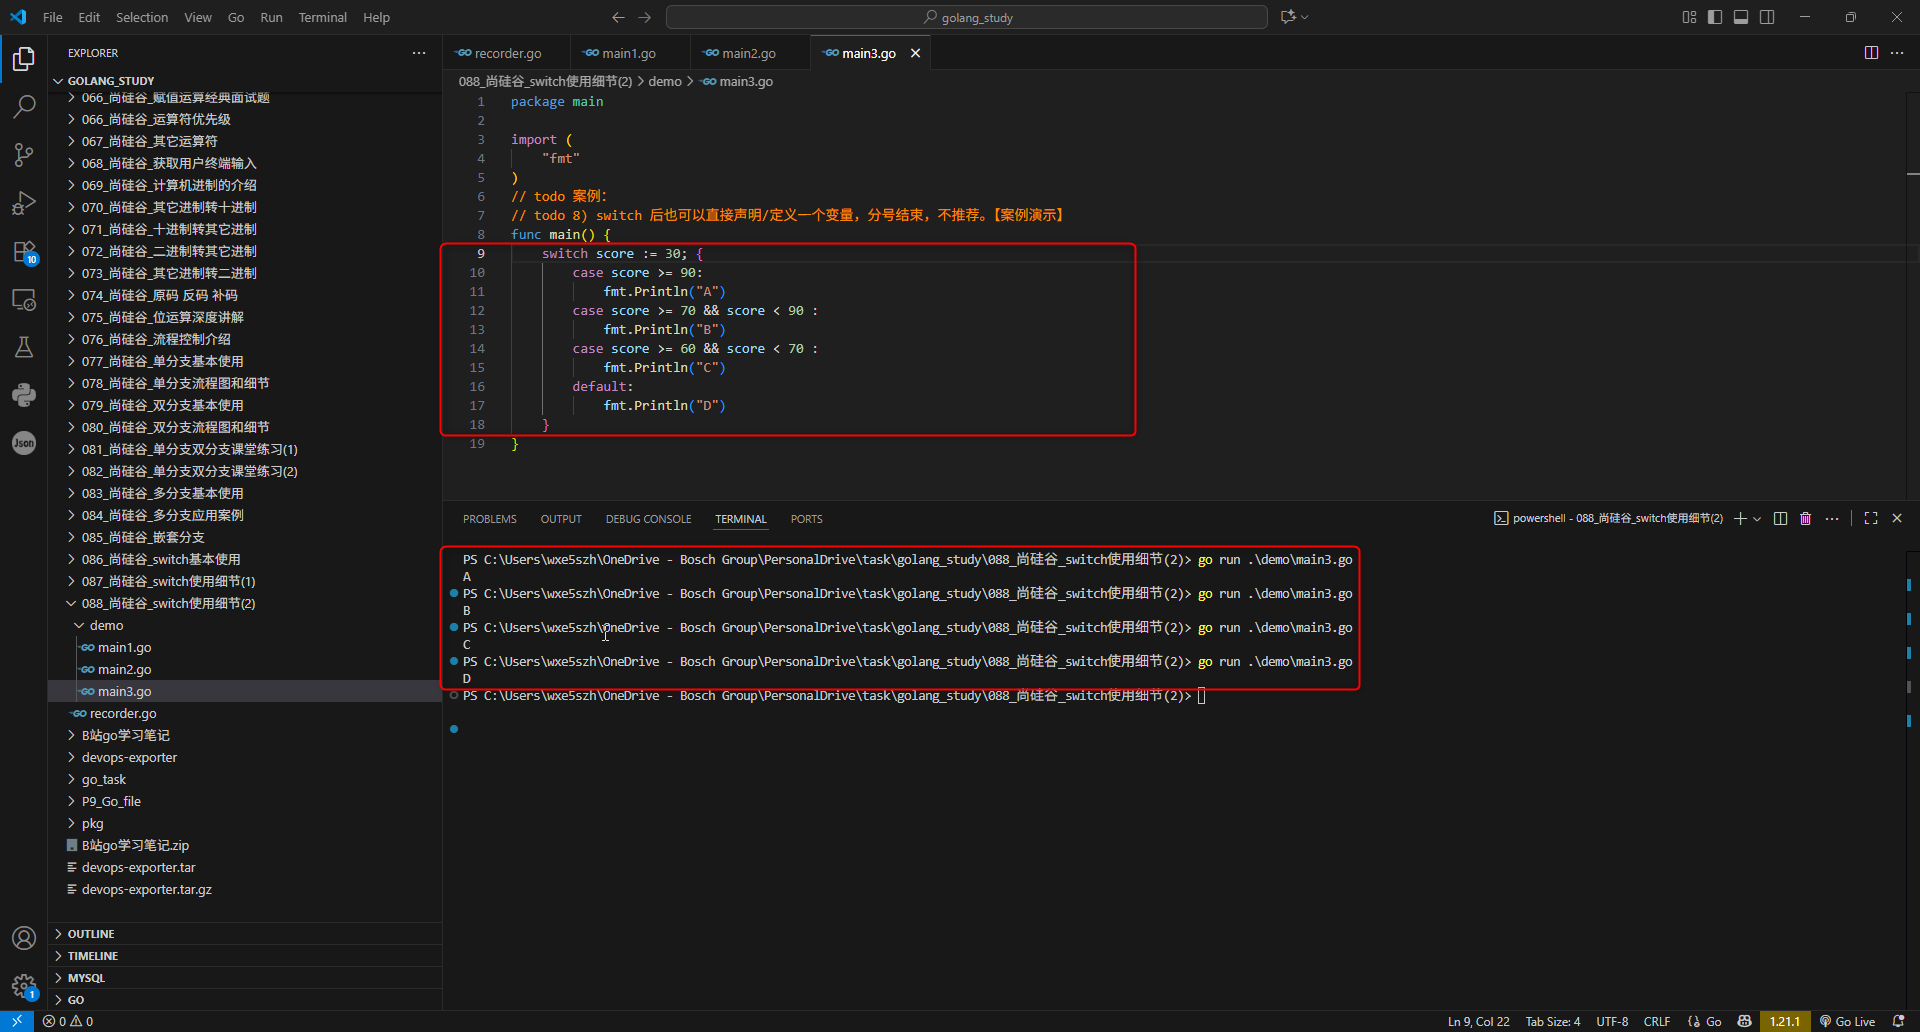Change indentation via Tab Size: 4
Screen dimensions: 1920x1032
point(1553,1021)
